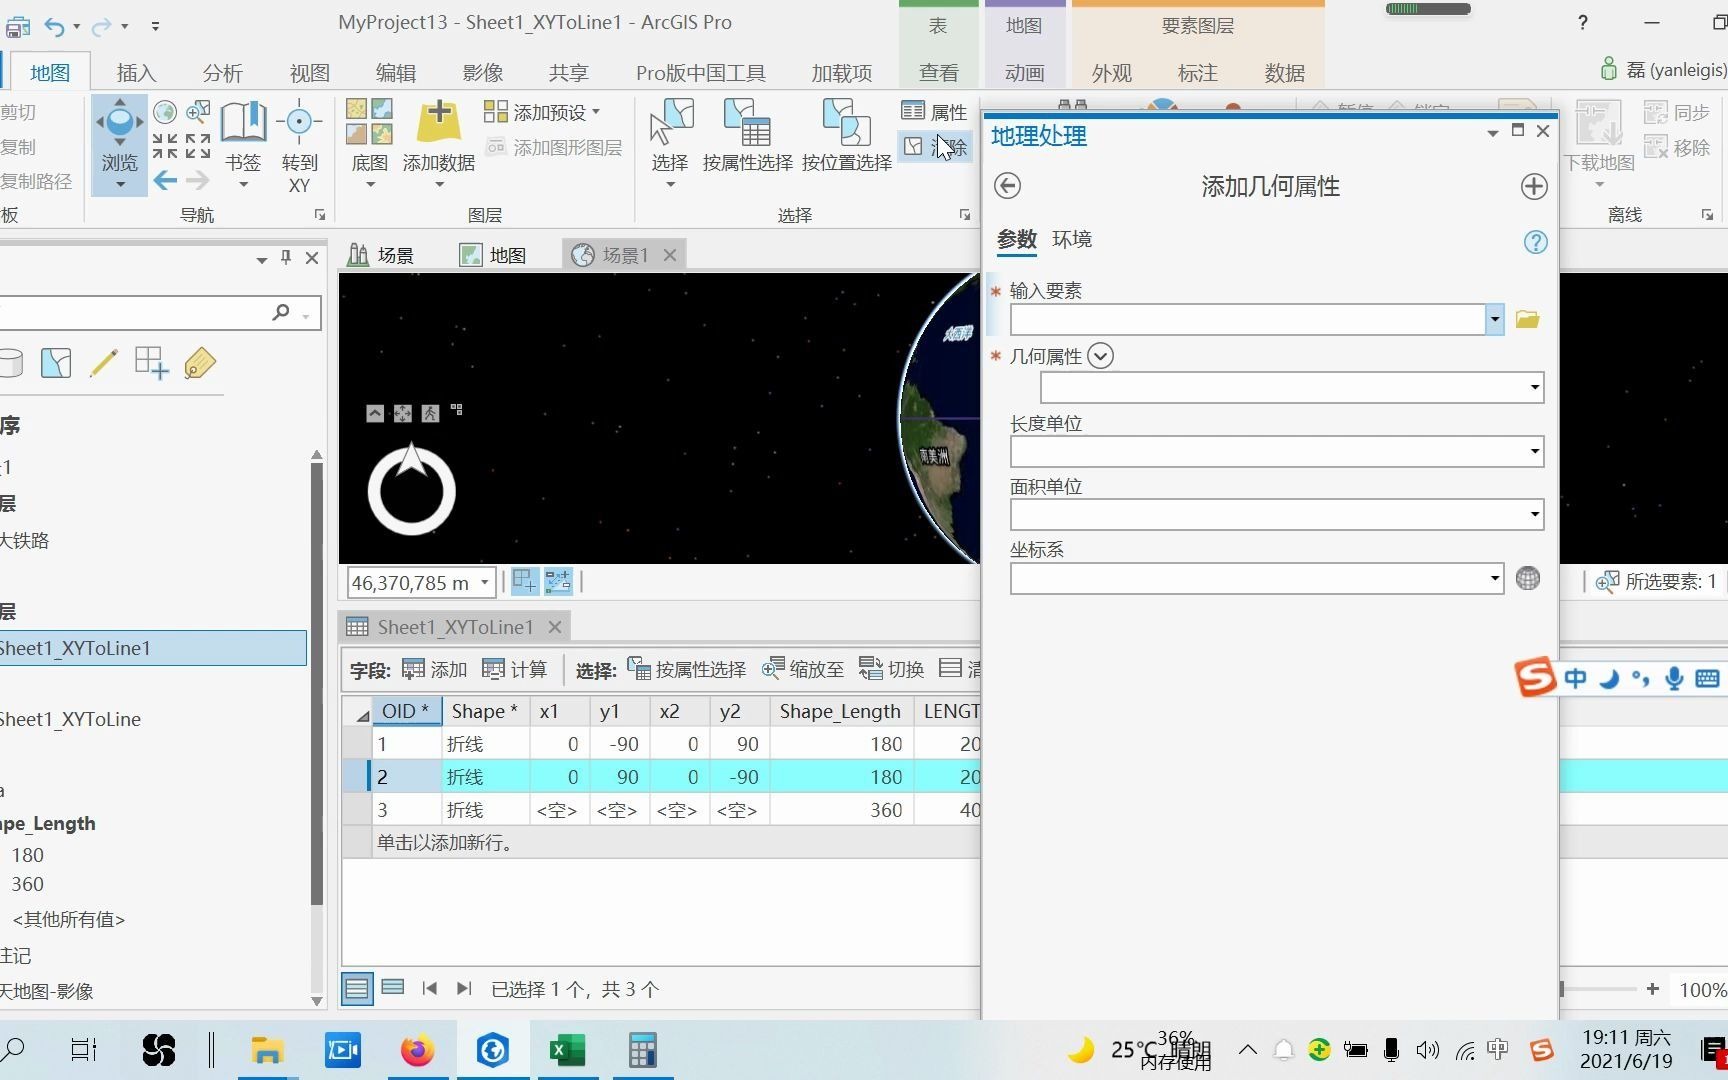Open Select By Attributes (按属性选择) in ribbon
Viewport: 1728px width, 1080px height.
click(747, 137)
